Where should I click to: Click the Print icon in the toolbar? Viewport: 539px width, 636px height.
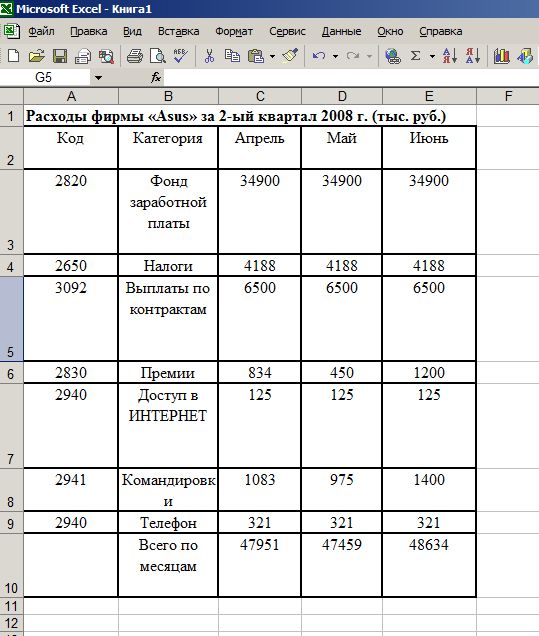click(134, 56)
